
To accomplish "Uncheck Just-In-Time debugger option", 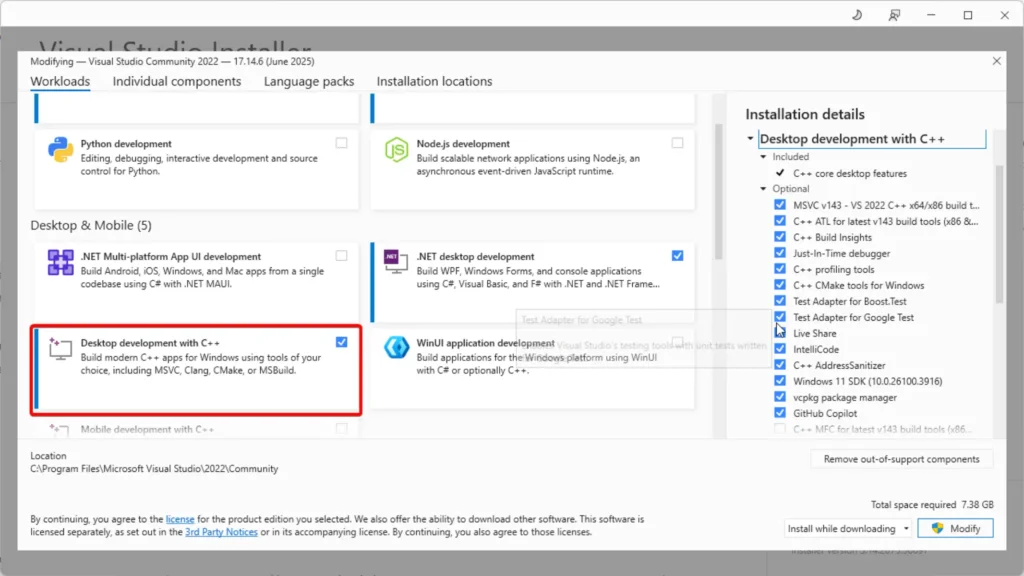I will tap(780, 253).
